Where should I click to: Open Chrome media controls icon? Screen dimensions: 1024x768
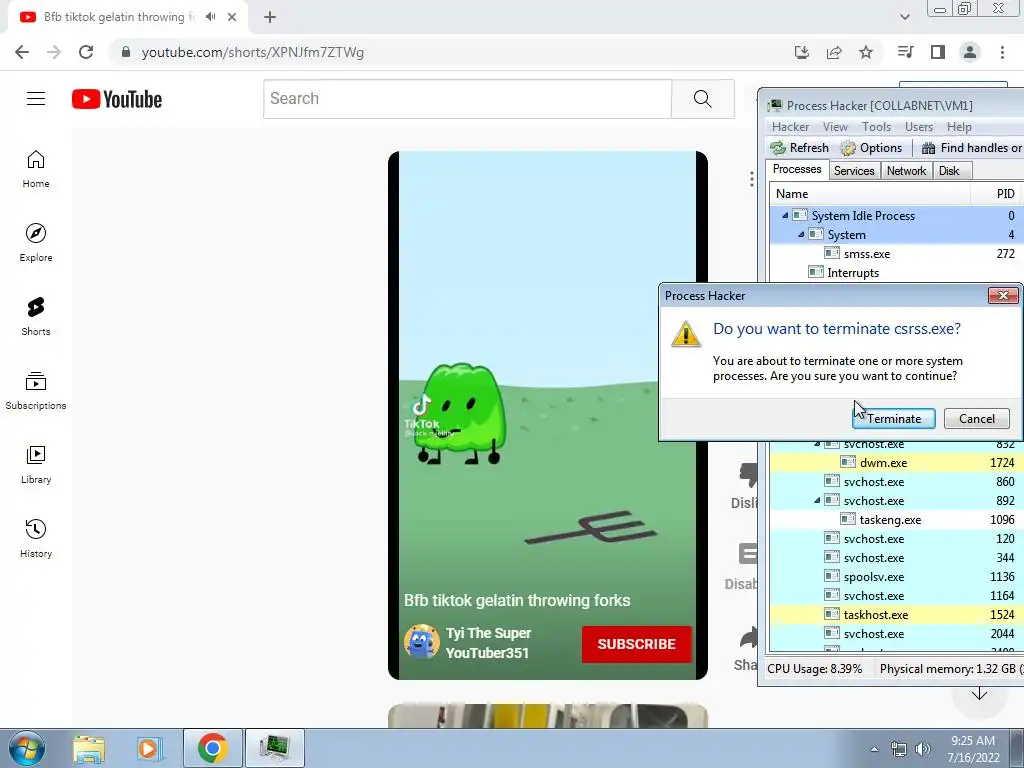pos(905,52)
